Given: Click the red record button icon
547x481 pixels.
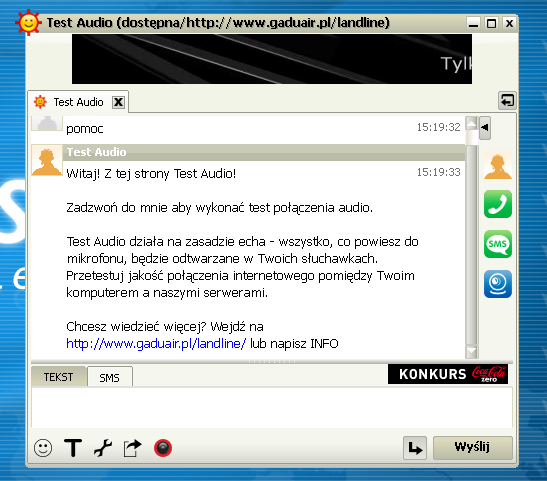Looking at the screenshot, I should click(x=163, y=448).
